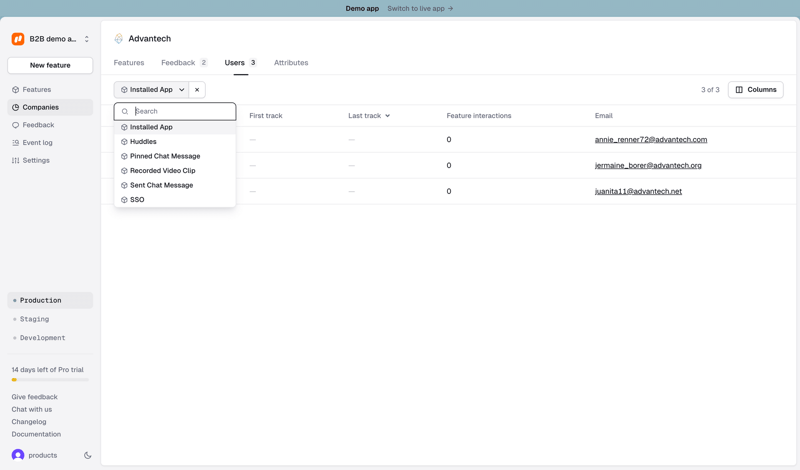The height and width of the screenshot is (470, 800).
Task: Choose Recorded Video Clip feature
Action: [x=175, y=170]
